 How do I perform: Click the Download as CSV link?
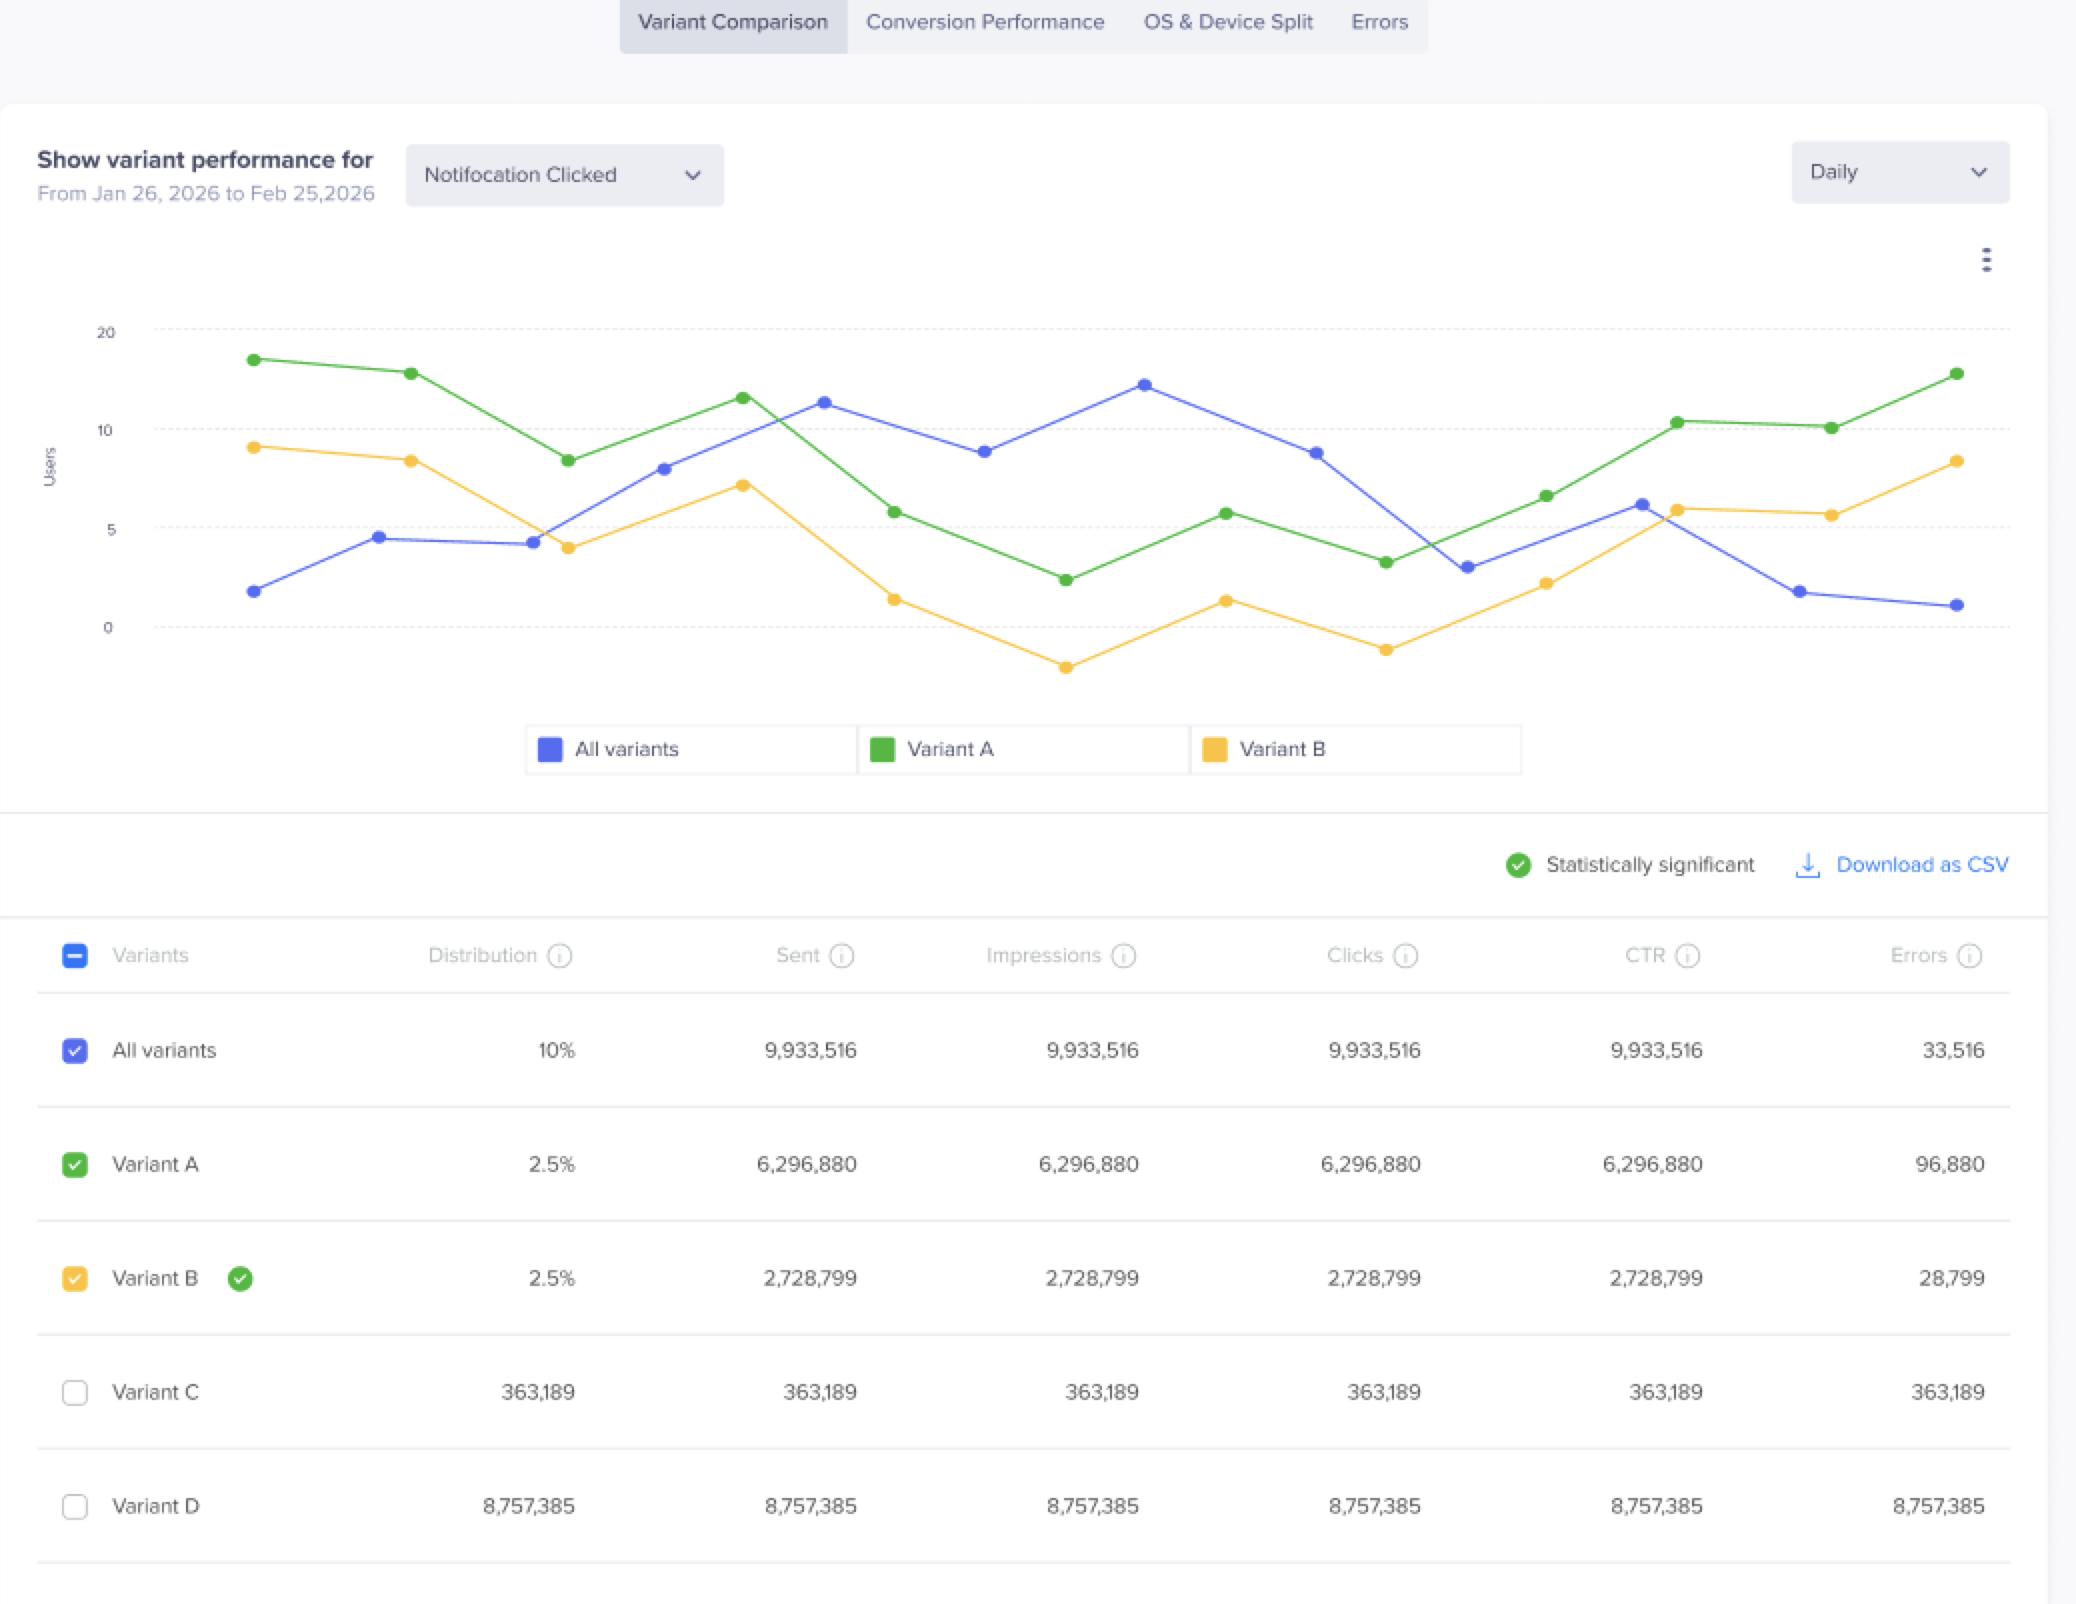pos(1922,865)
